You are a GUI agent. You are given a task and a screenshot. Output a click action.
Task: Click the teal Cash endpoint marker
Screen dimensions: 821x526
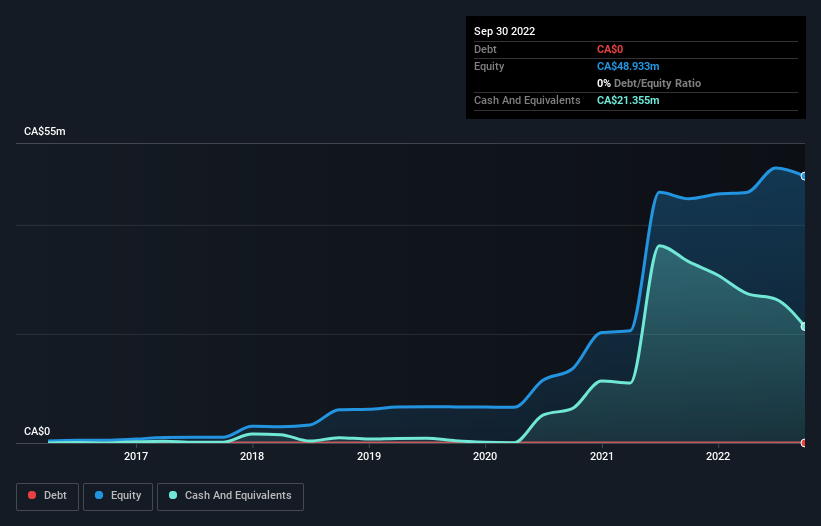[x=804, y=327]
